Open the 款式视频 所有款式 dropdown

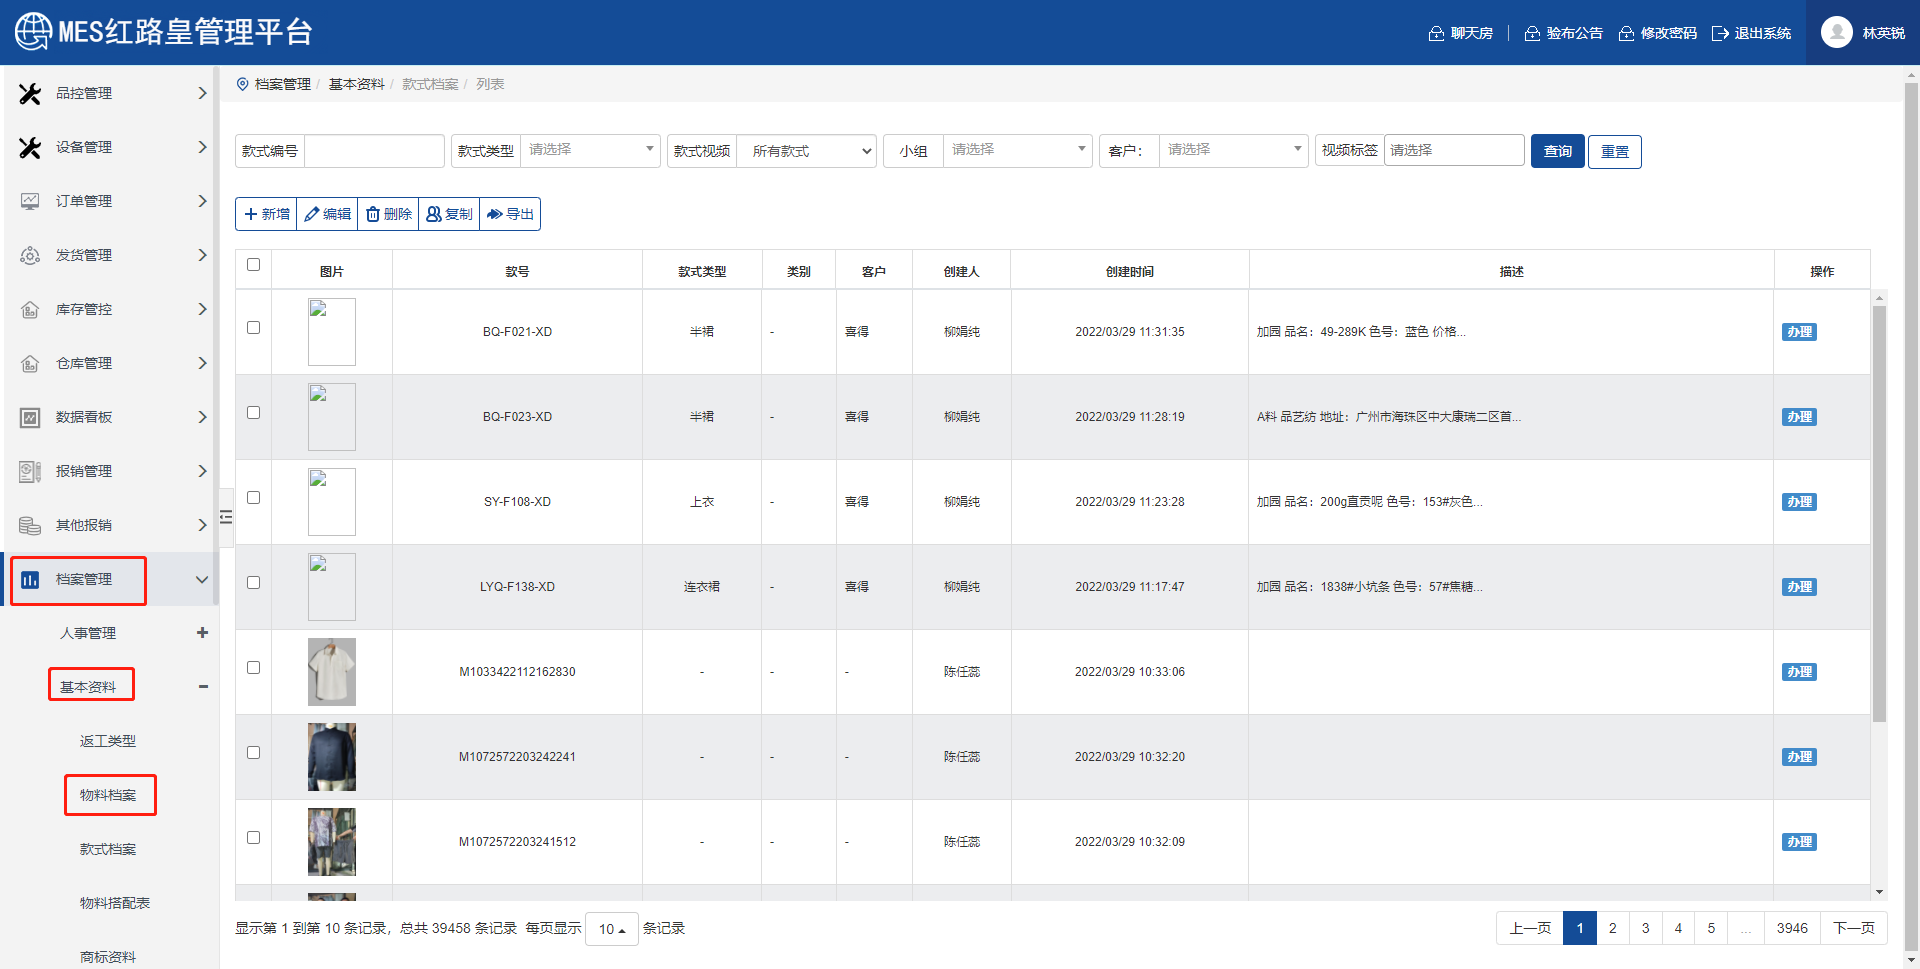point(806,151)
